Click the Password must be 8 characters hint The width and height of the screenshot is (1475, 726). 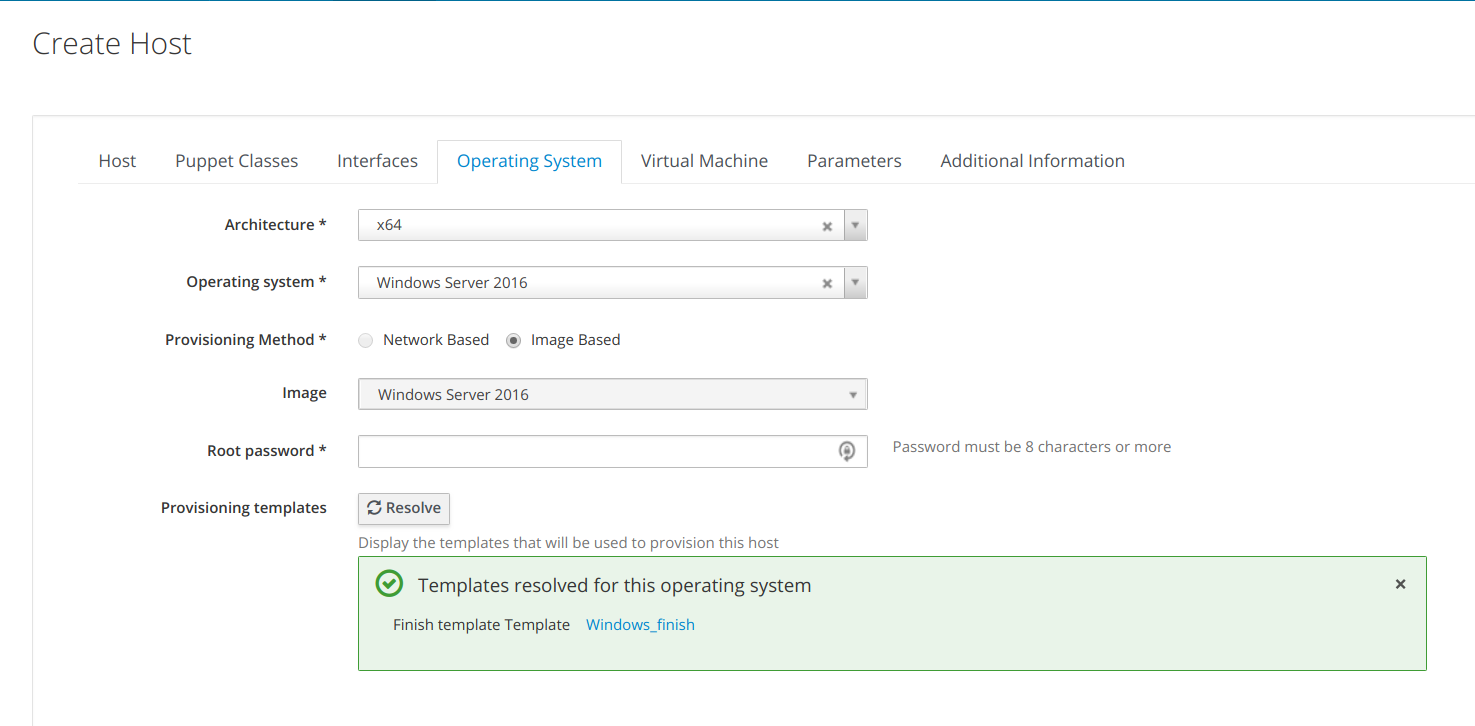point(1031,447)
